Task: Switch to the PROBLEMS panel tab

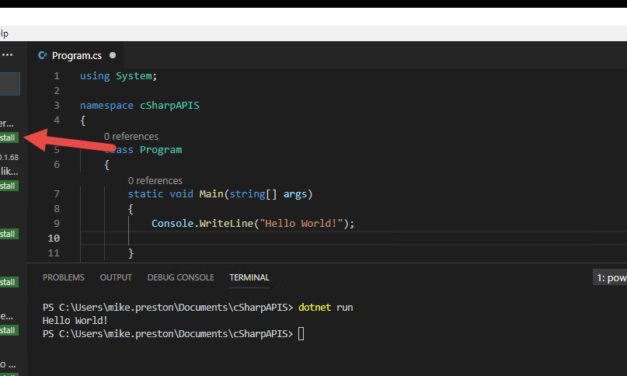Action: coord(63,278)
